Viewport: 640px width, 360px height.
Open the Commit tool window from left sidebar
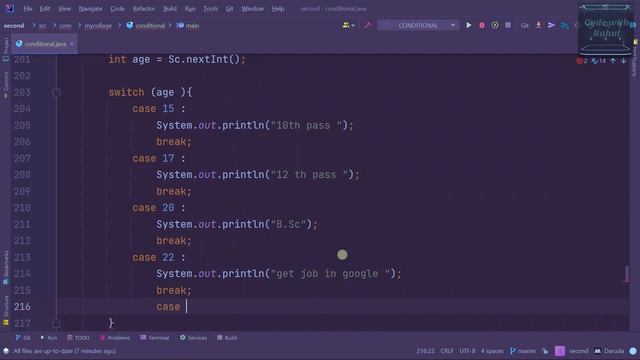pyautogui.click(x=6, y=85)
